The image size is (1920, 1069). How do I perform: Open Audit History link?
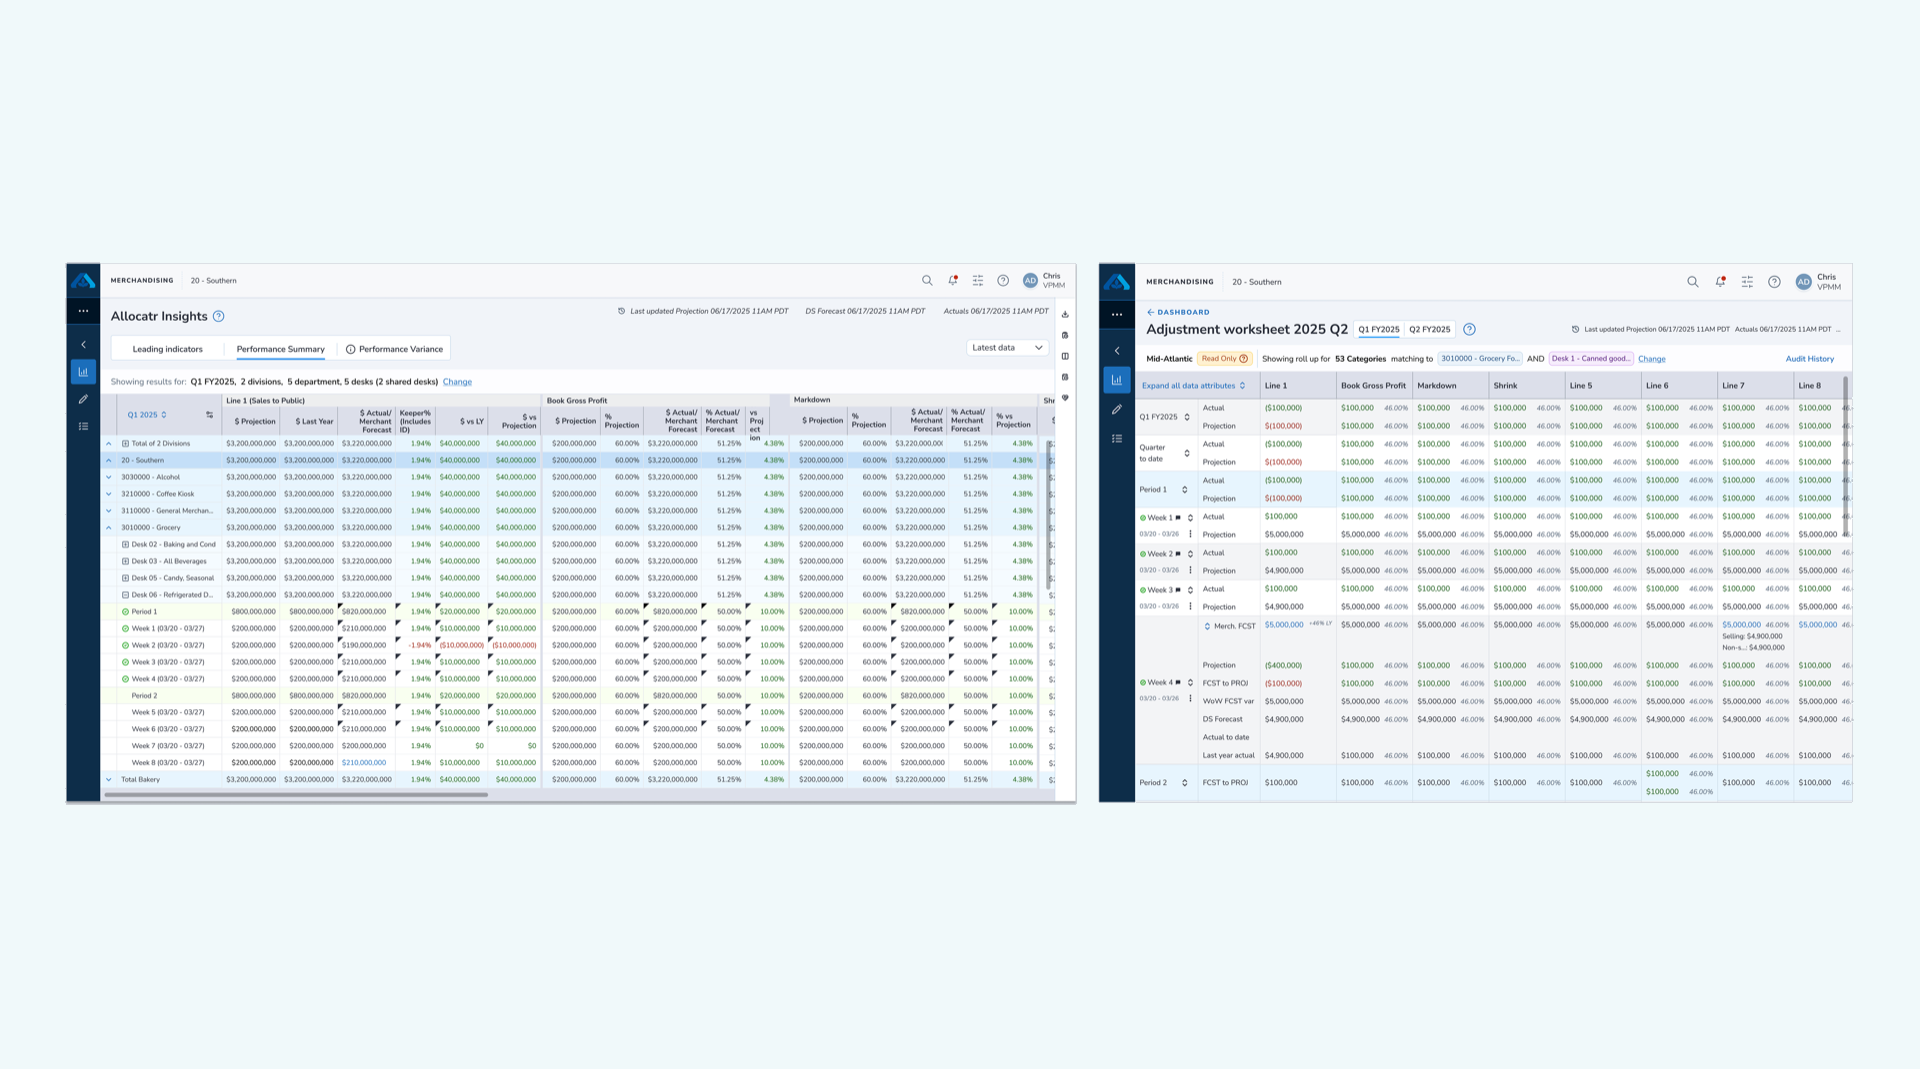coord(1810,359)
